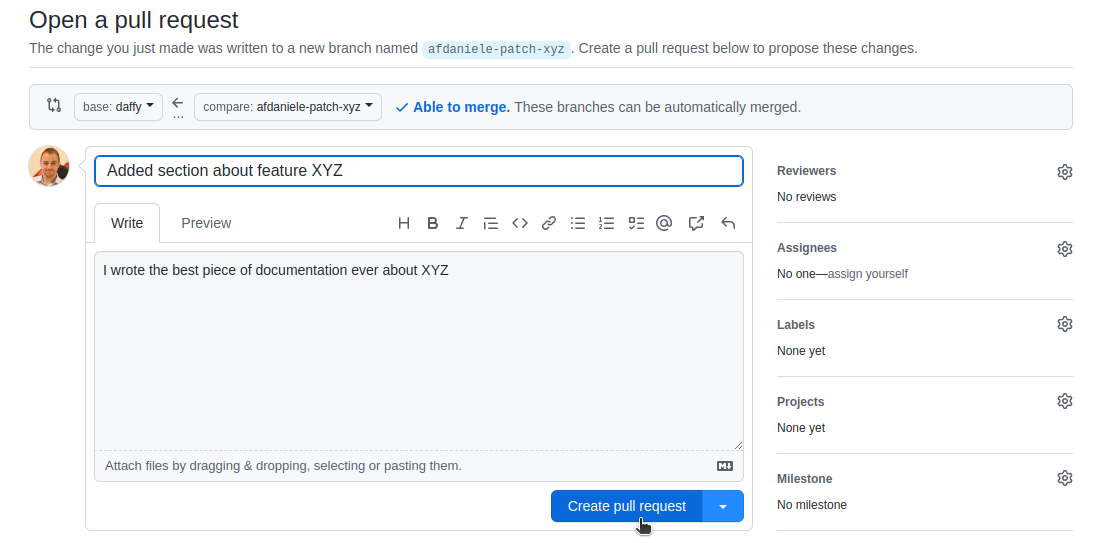Insert a bulleted list icon
This screenshot has width=1103, height=543.
578,223
